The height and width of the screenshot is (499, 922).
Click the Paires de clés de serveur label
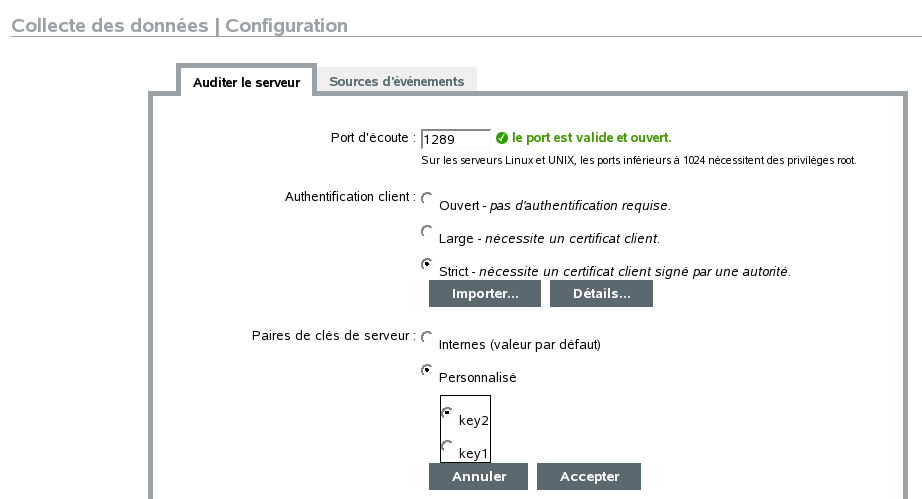tap(333, 336)
